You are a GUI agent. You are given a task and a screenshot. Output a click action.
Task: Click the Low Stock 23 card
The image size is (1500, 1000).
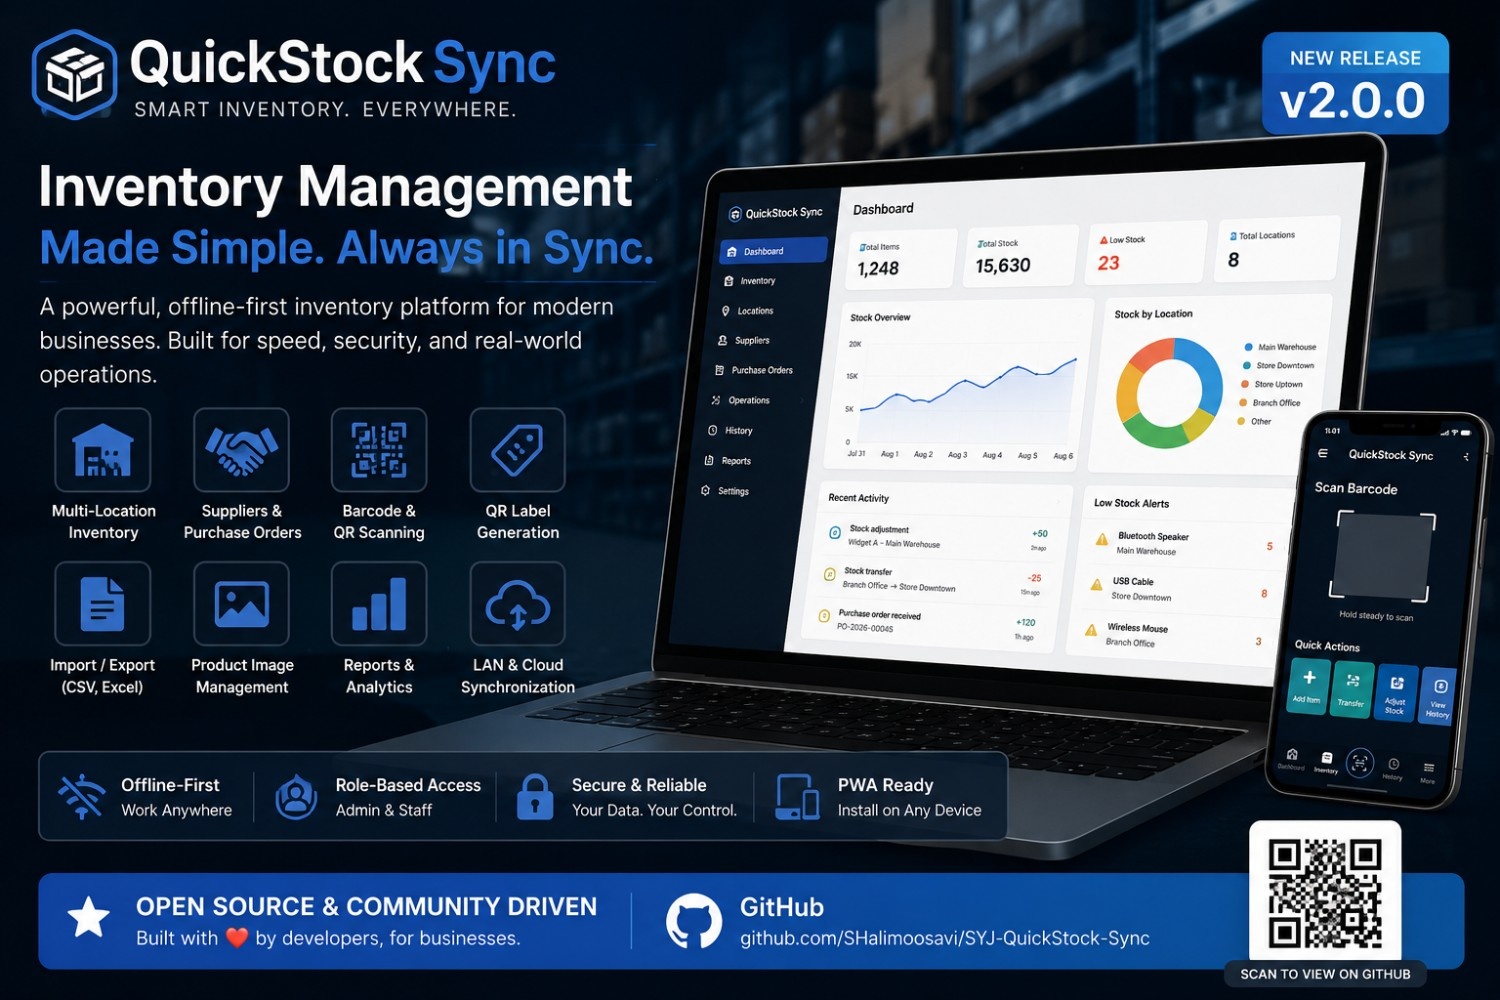(x=1147, y=251)
